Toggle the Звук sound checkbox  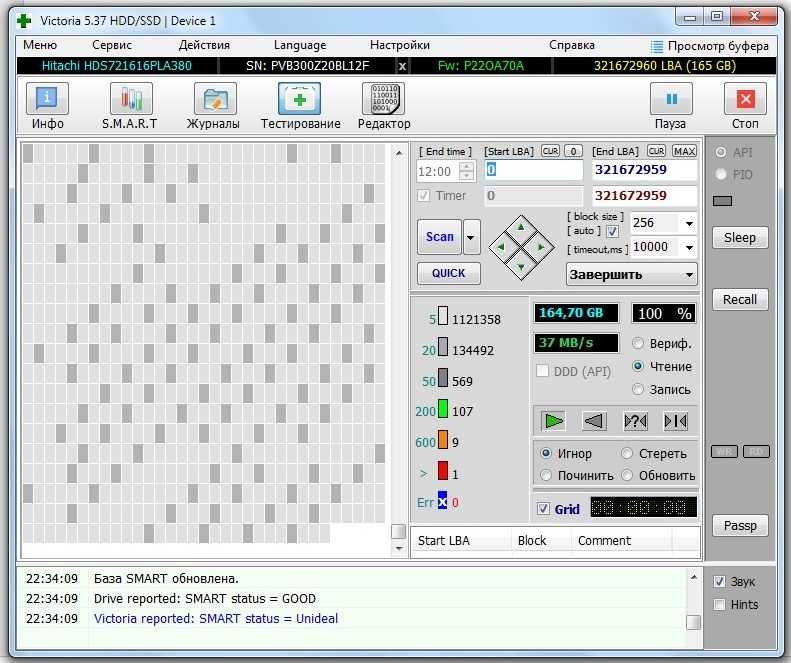(719, 581)
